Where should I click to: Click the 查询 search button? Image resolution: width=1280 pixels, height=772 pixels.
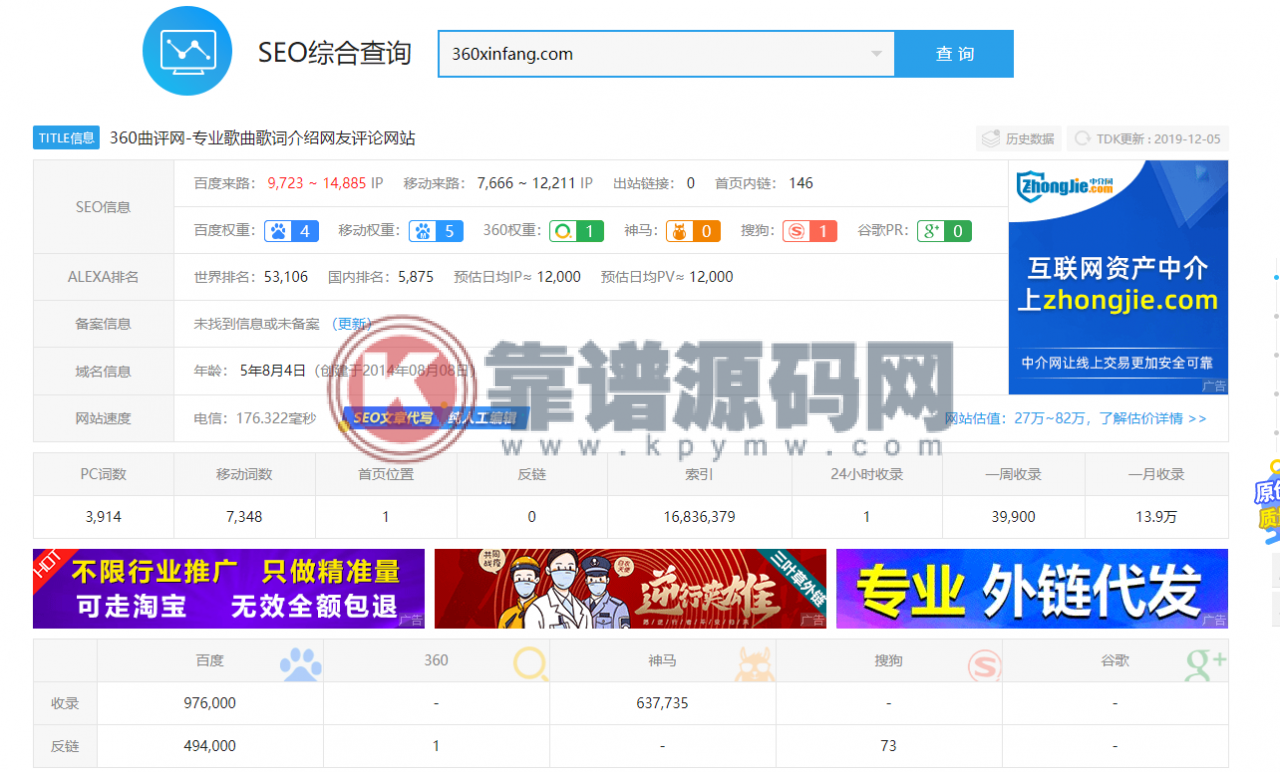[x=954, y=54]
